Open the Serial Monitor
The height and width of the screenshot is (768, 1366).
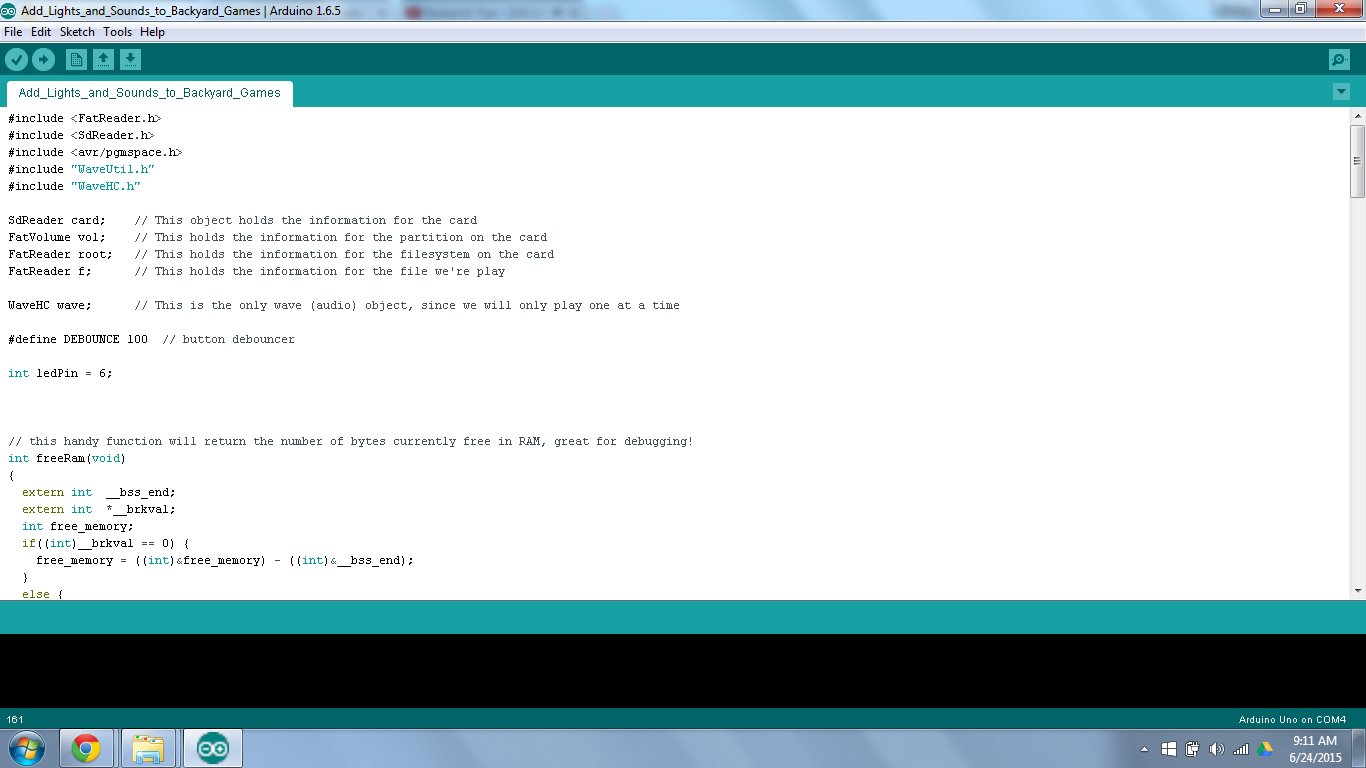coord(1339,60)
